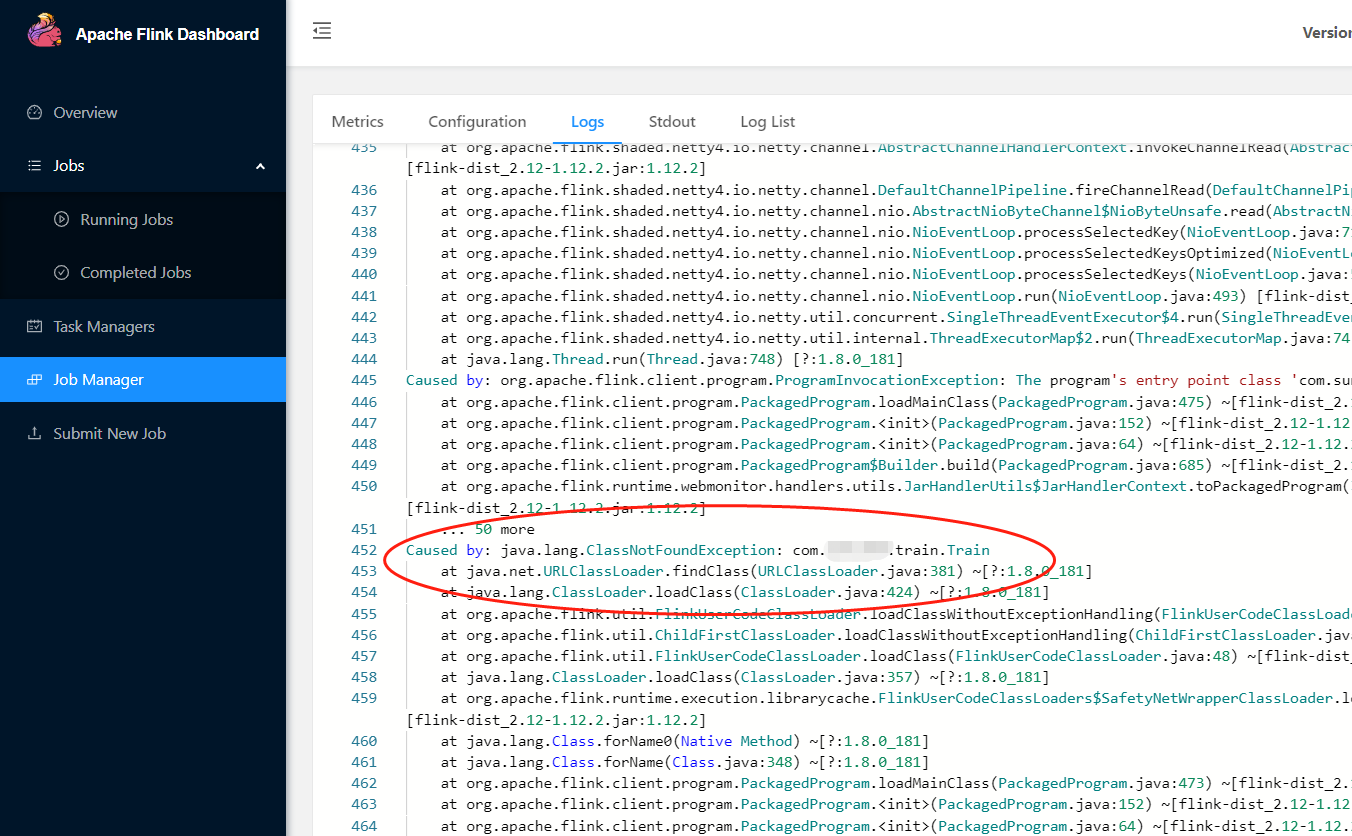Click the Submit New Job upload icon
The height and width of the screenshot is (836, 1352).
click(x=35, y=434)
